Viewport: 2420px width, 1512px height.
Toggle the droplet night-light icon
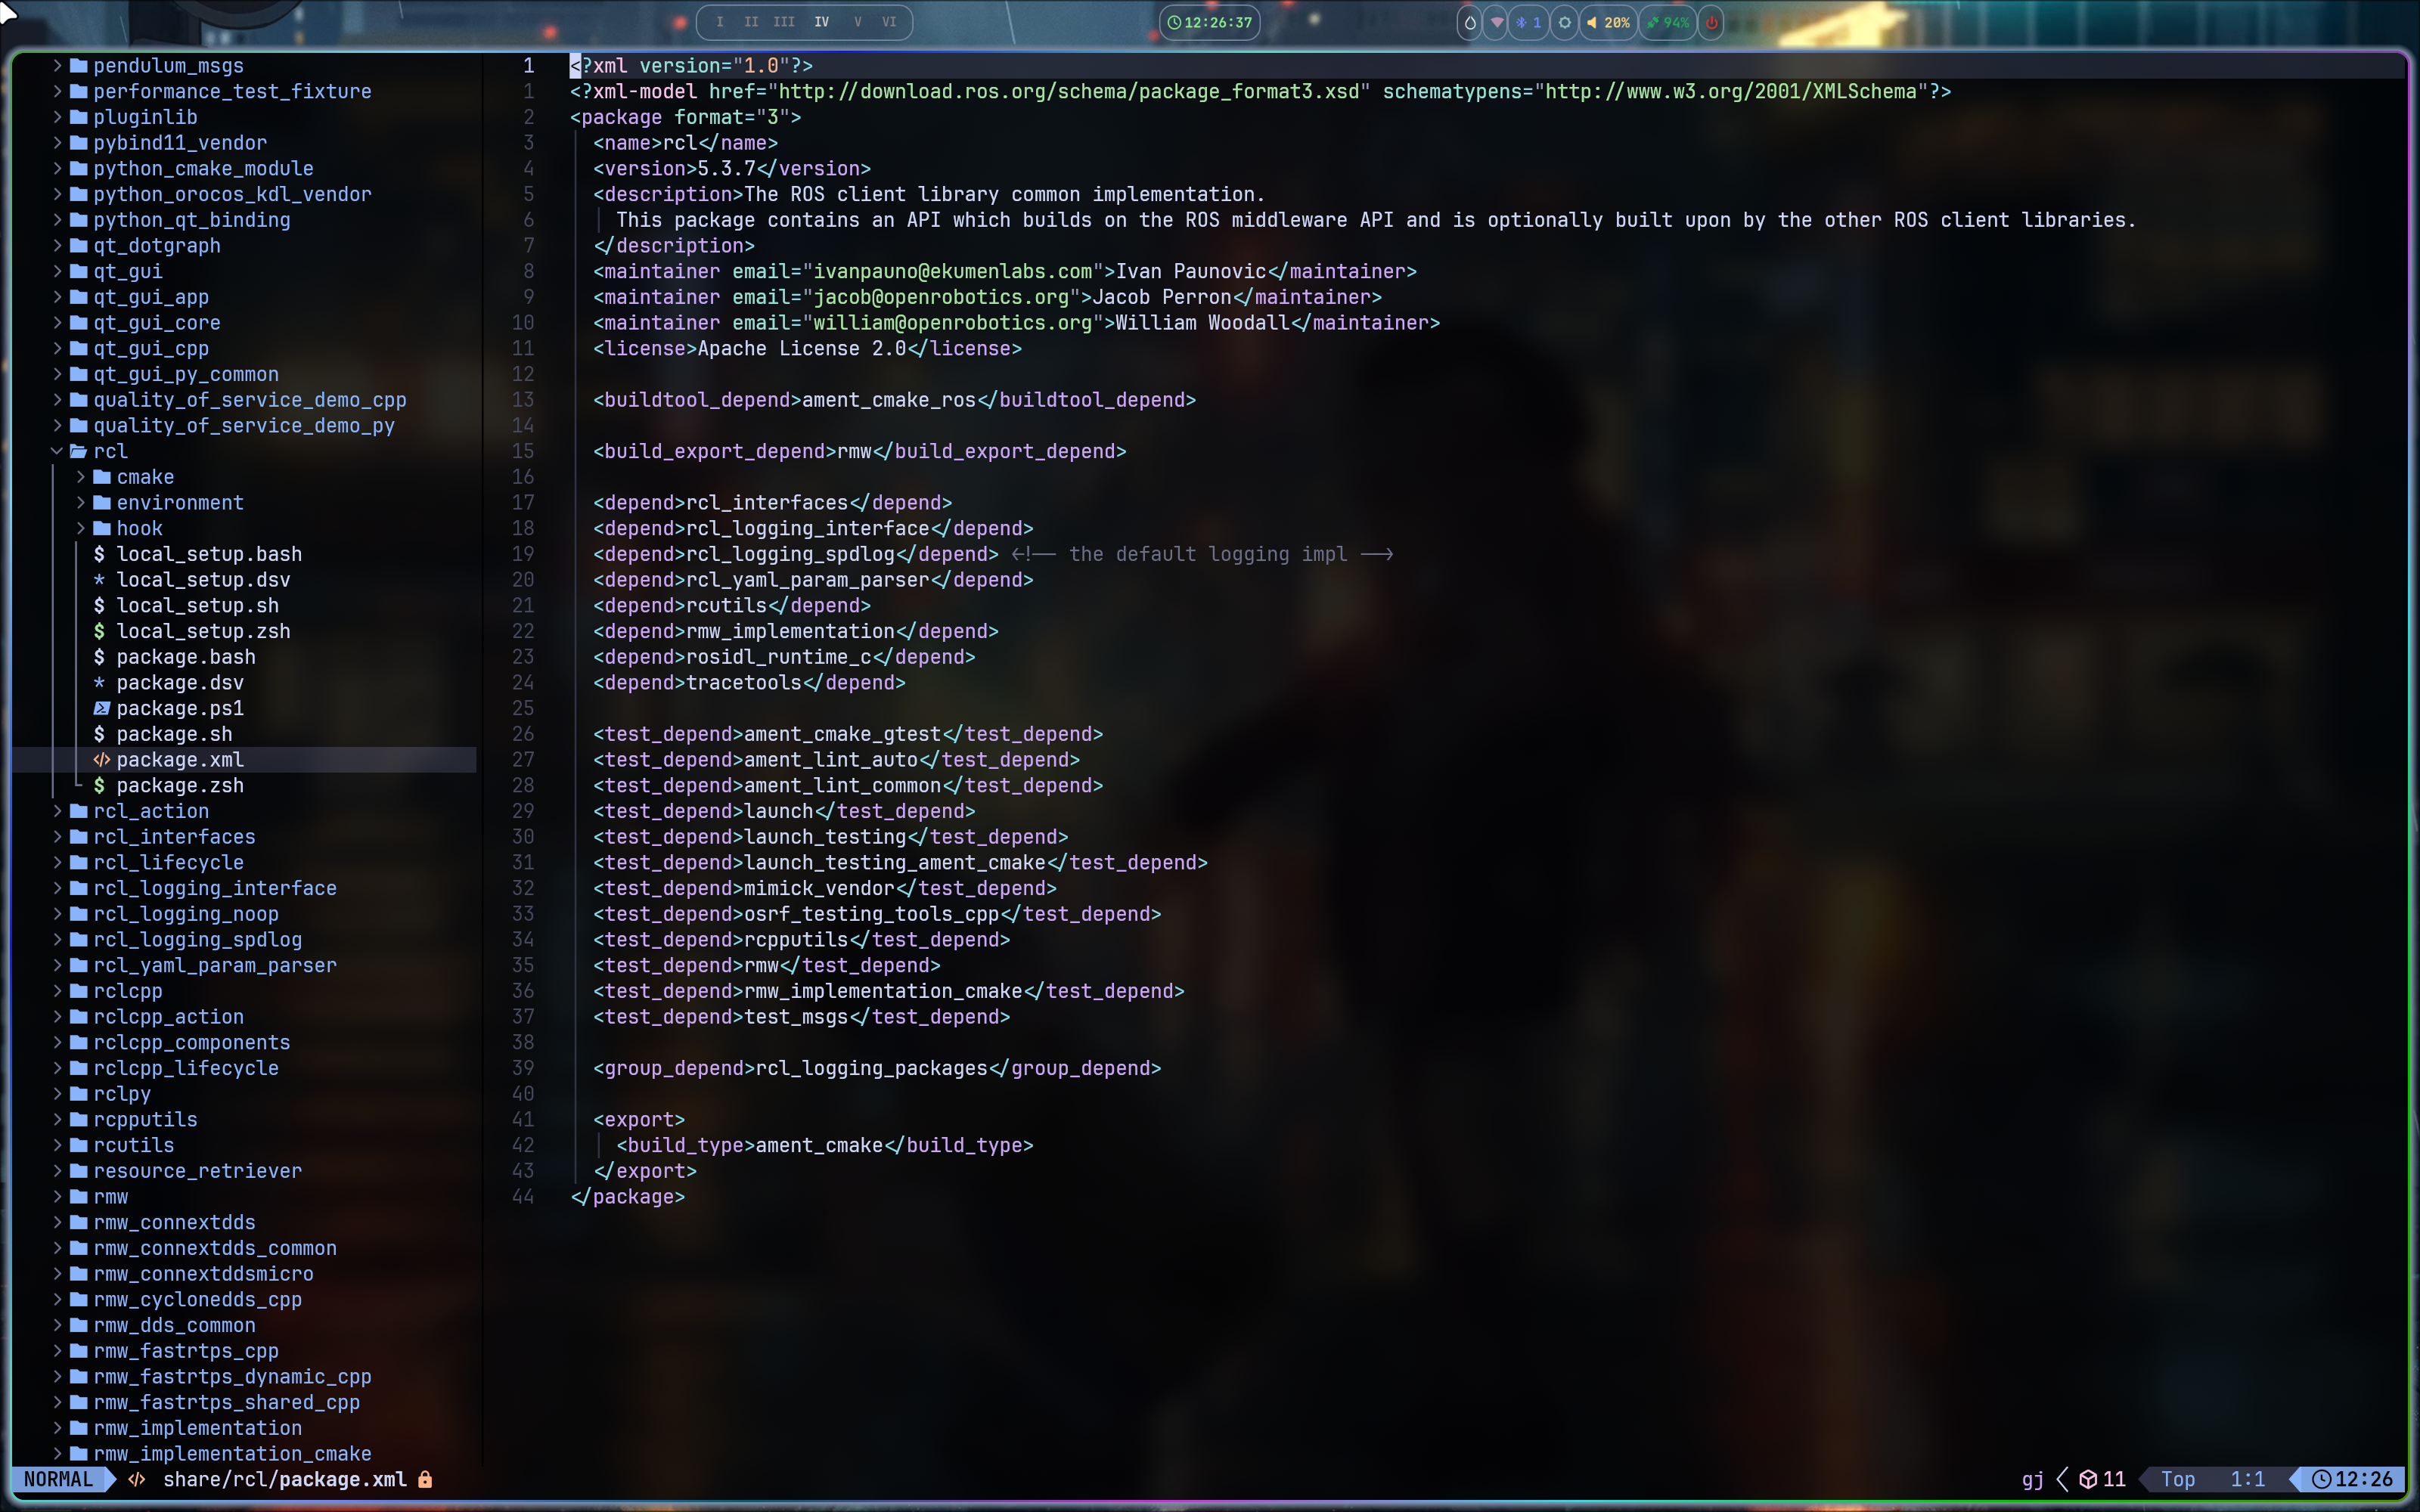coord(1469,22)
